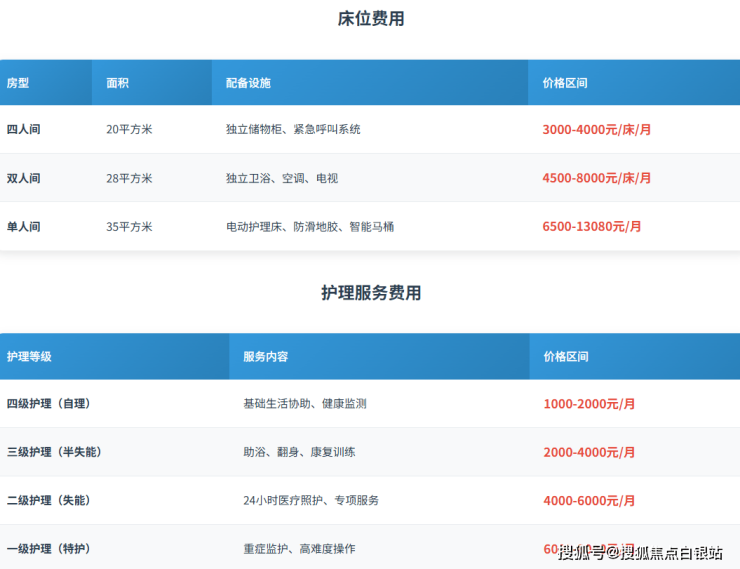Click 价格区间 header in nursing fee table
Screen dimensions: 740x569
click(x=566, y=357)
